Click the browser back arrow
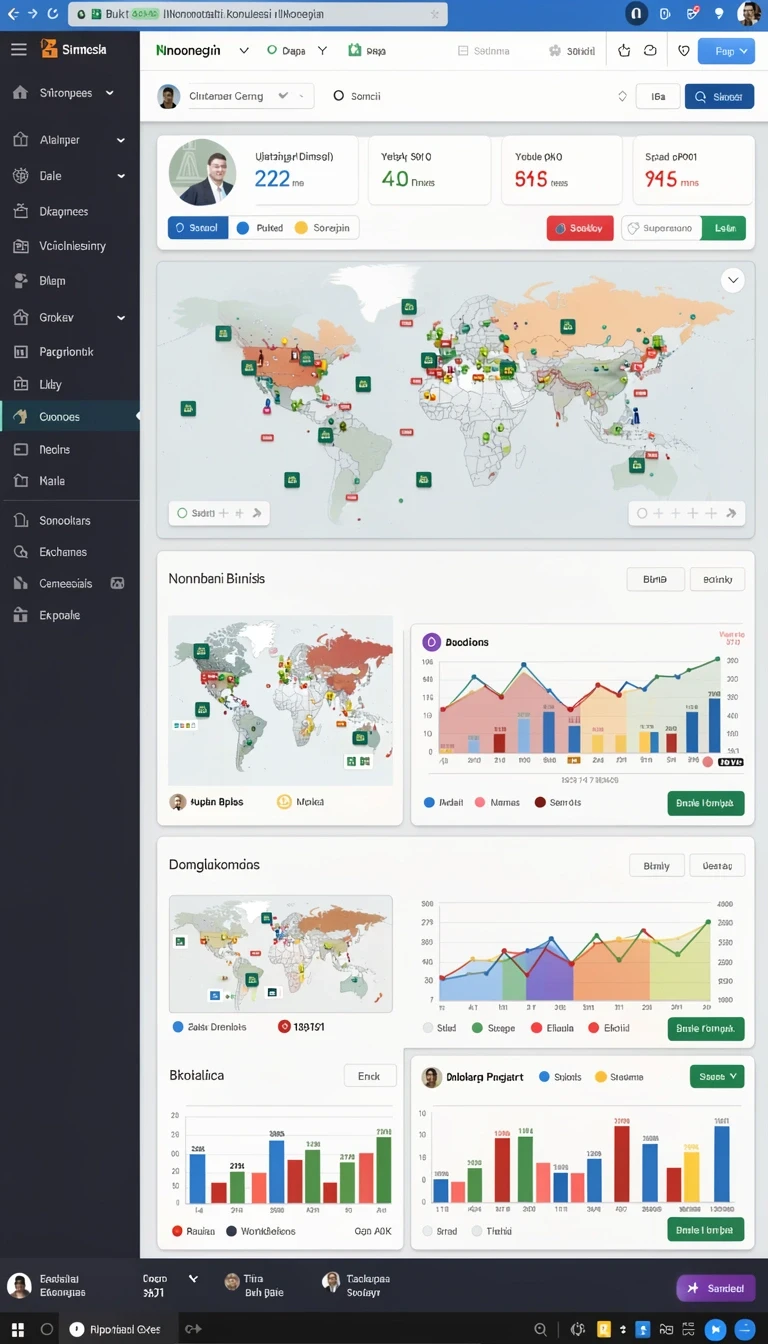The image size is (768, 1344). [13, 14]
